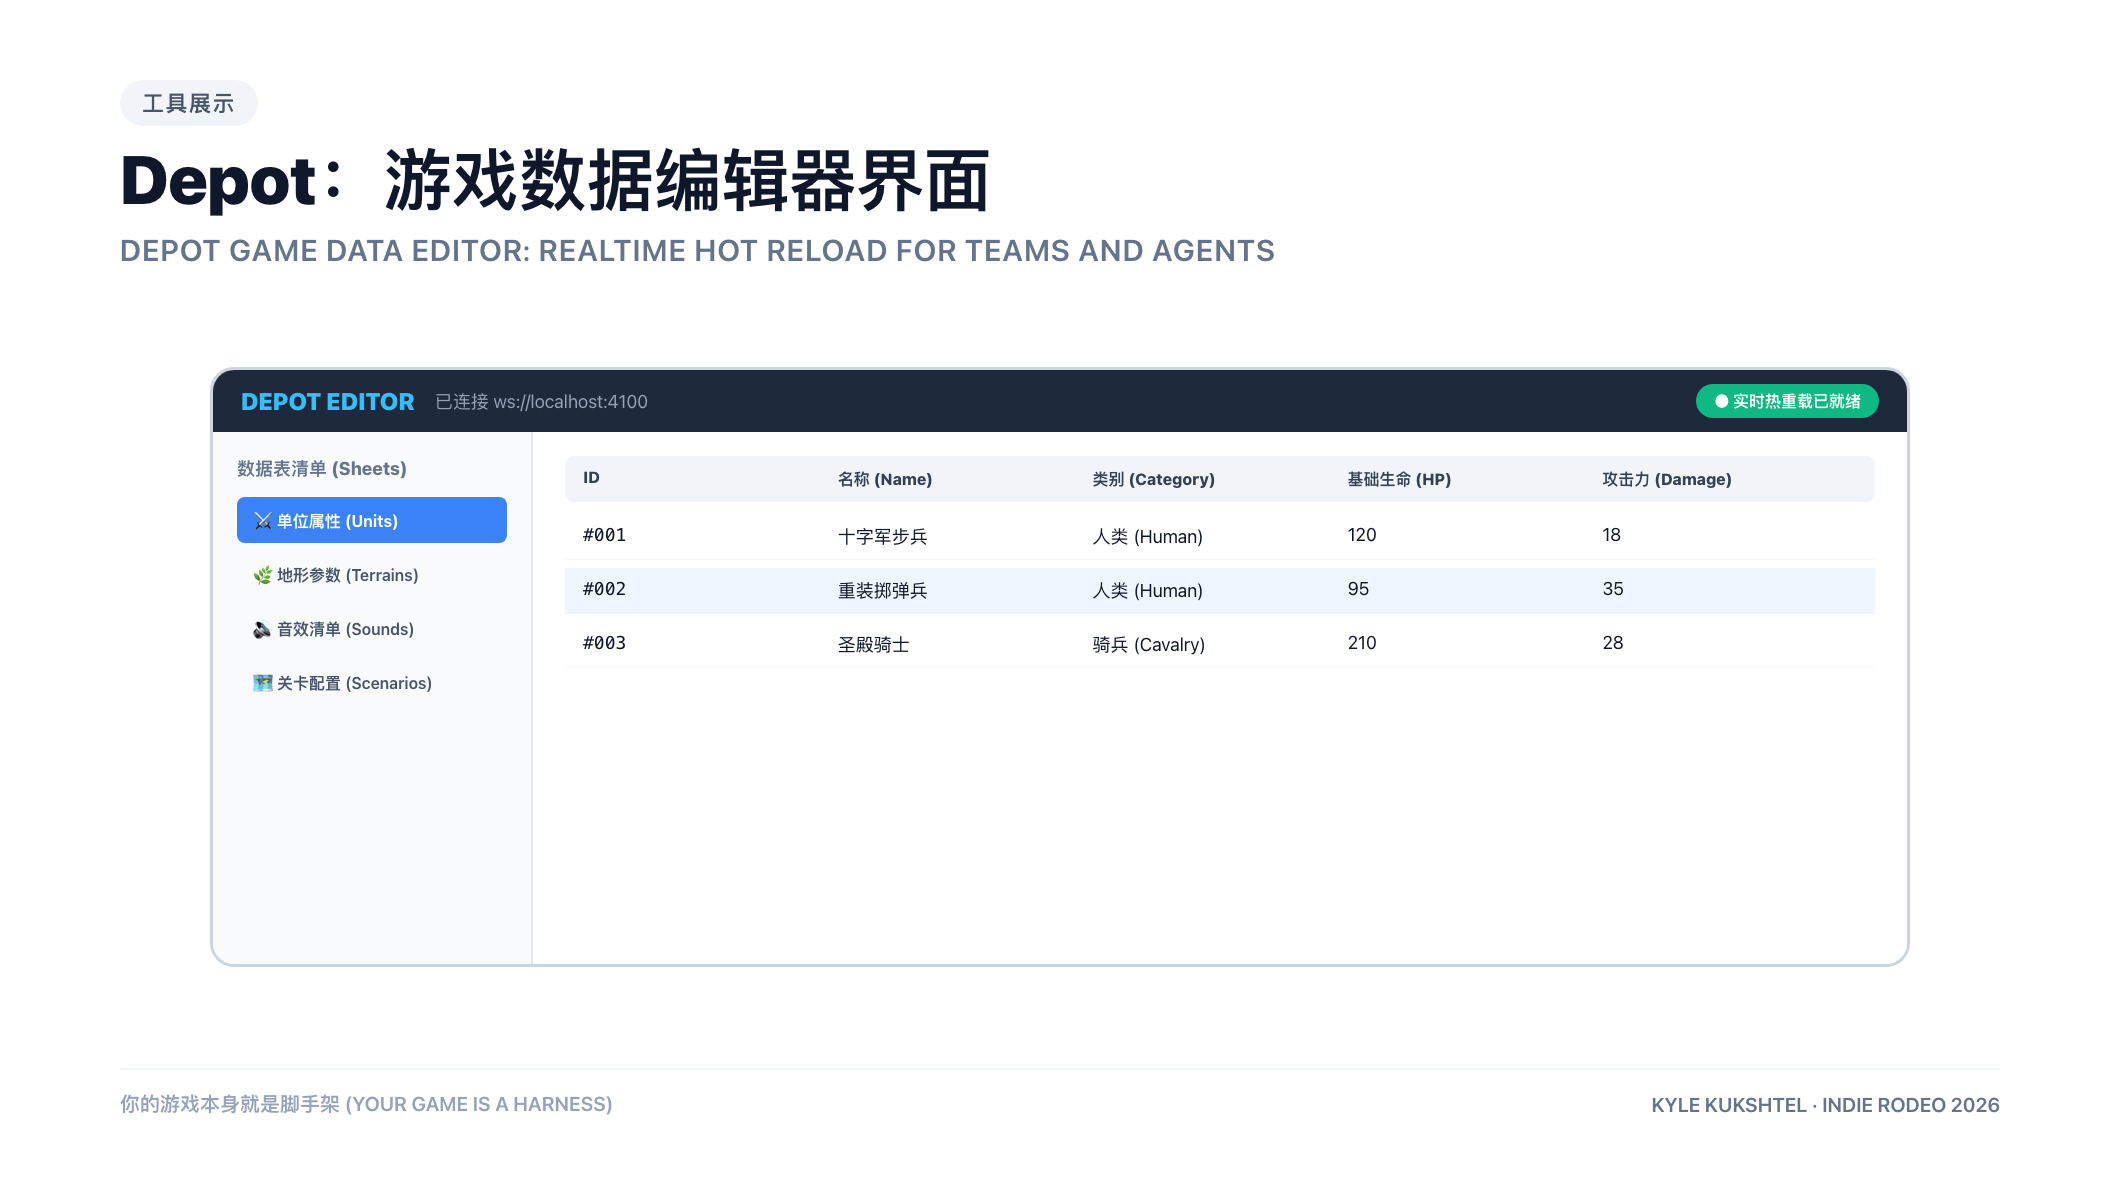Click the speaker icon beside Sounds

[x=263, y=629]
